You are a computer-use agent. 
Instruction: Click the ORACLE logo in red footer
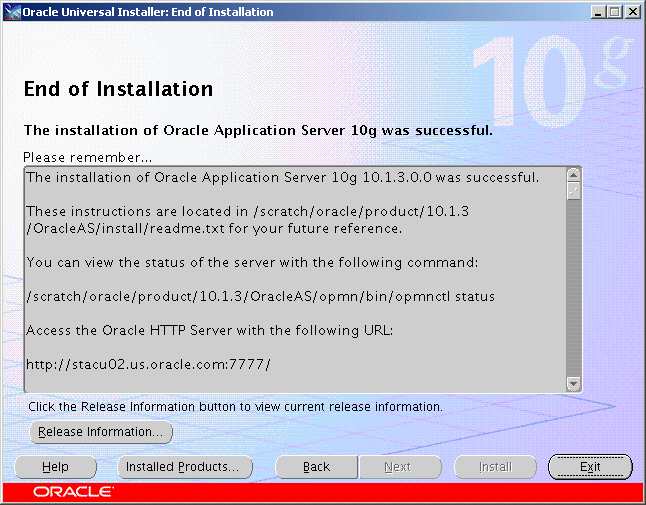pyautogui.click(x=73, y=492)
